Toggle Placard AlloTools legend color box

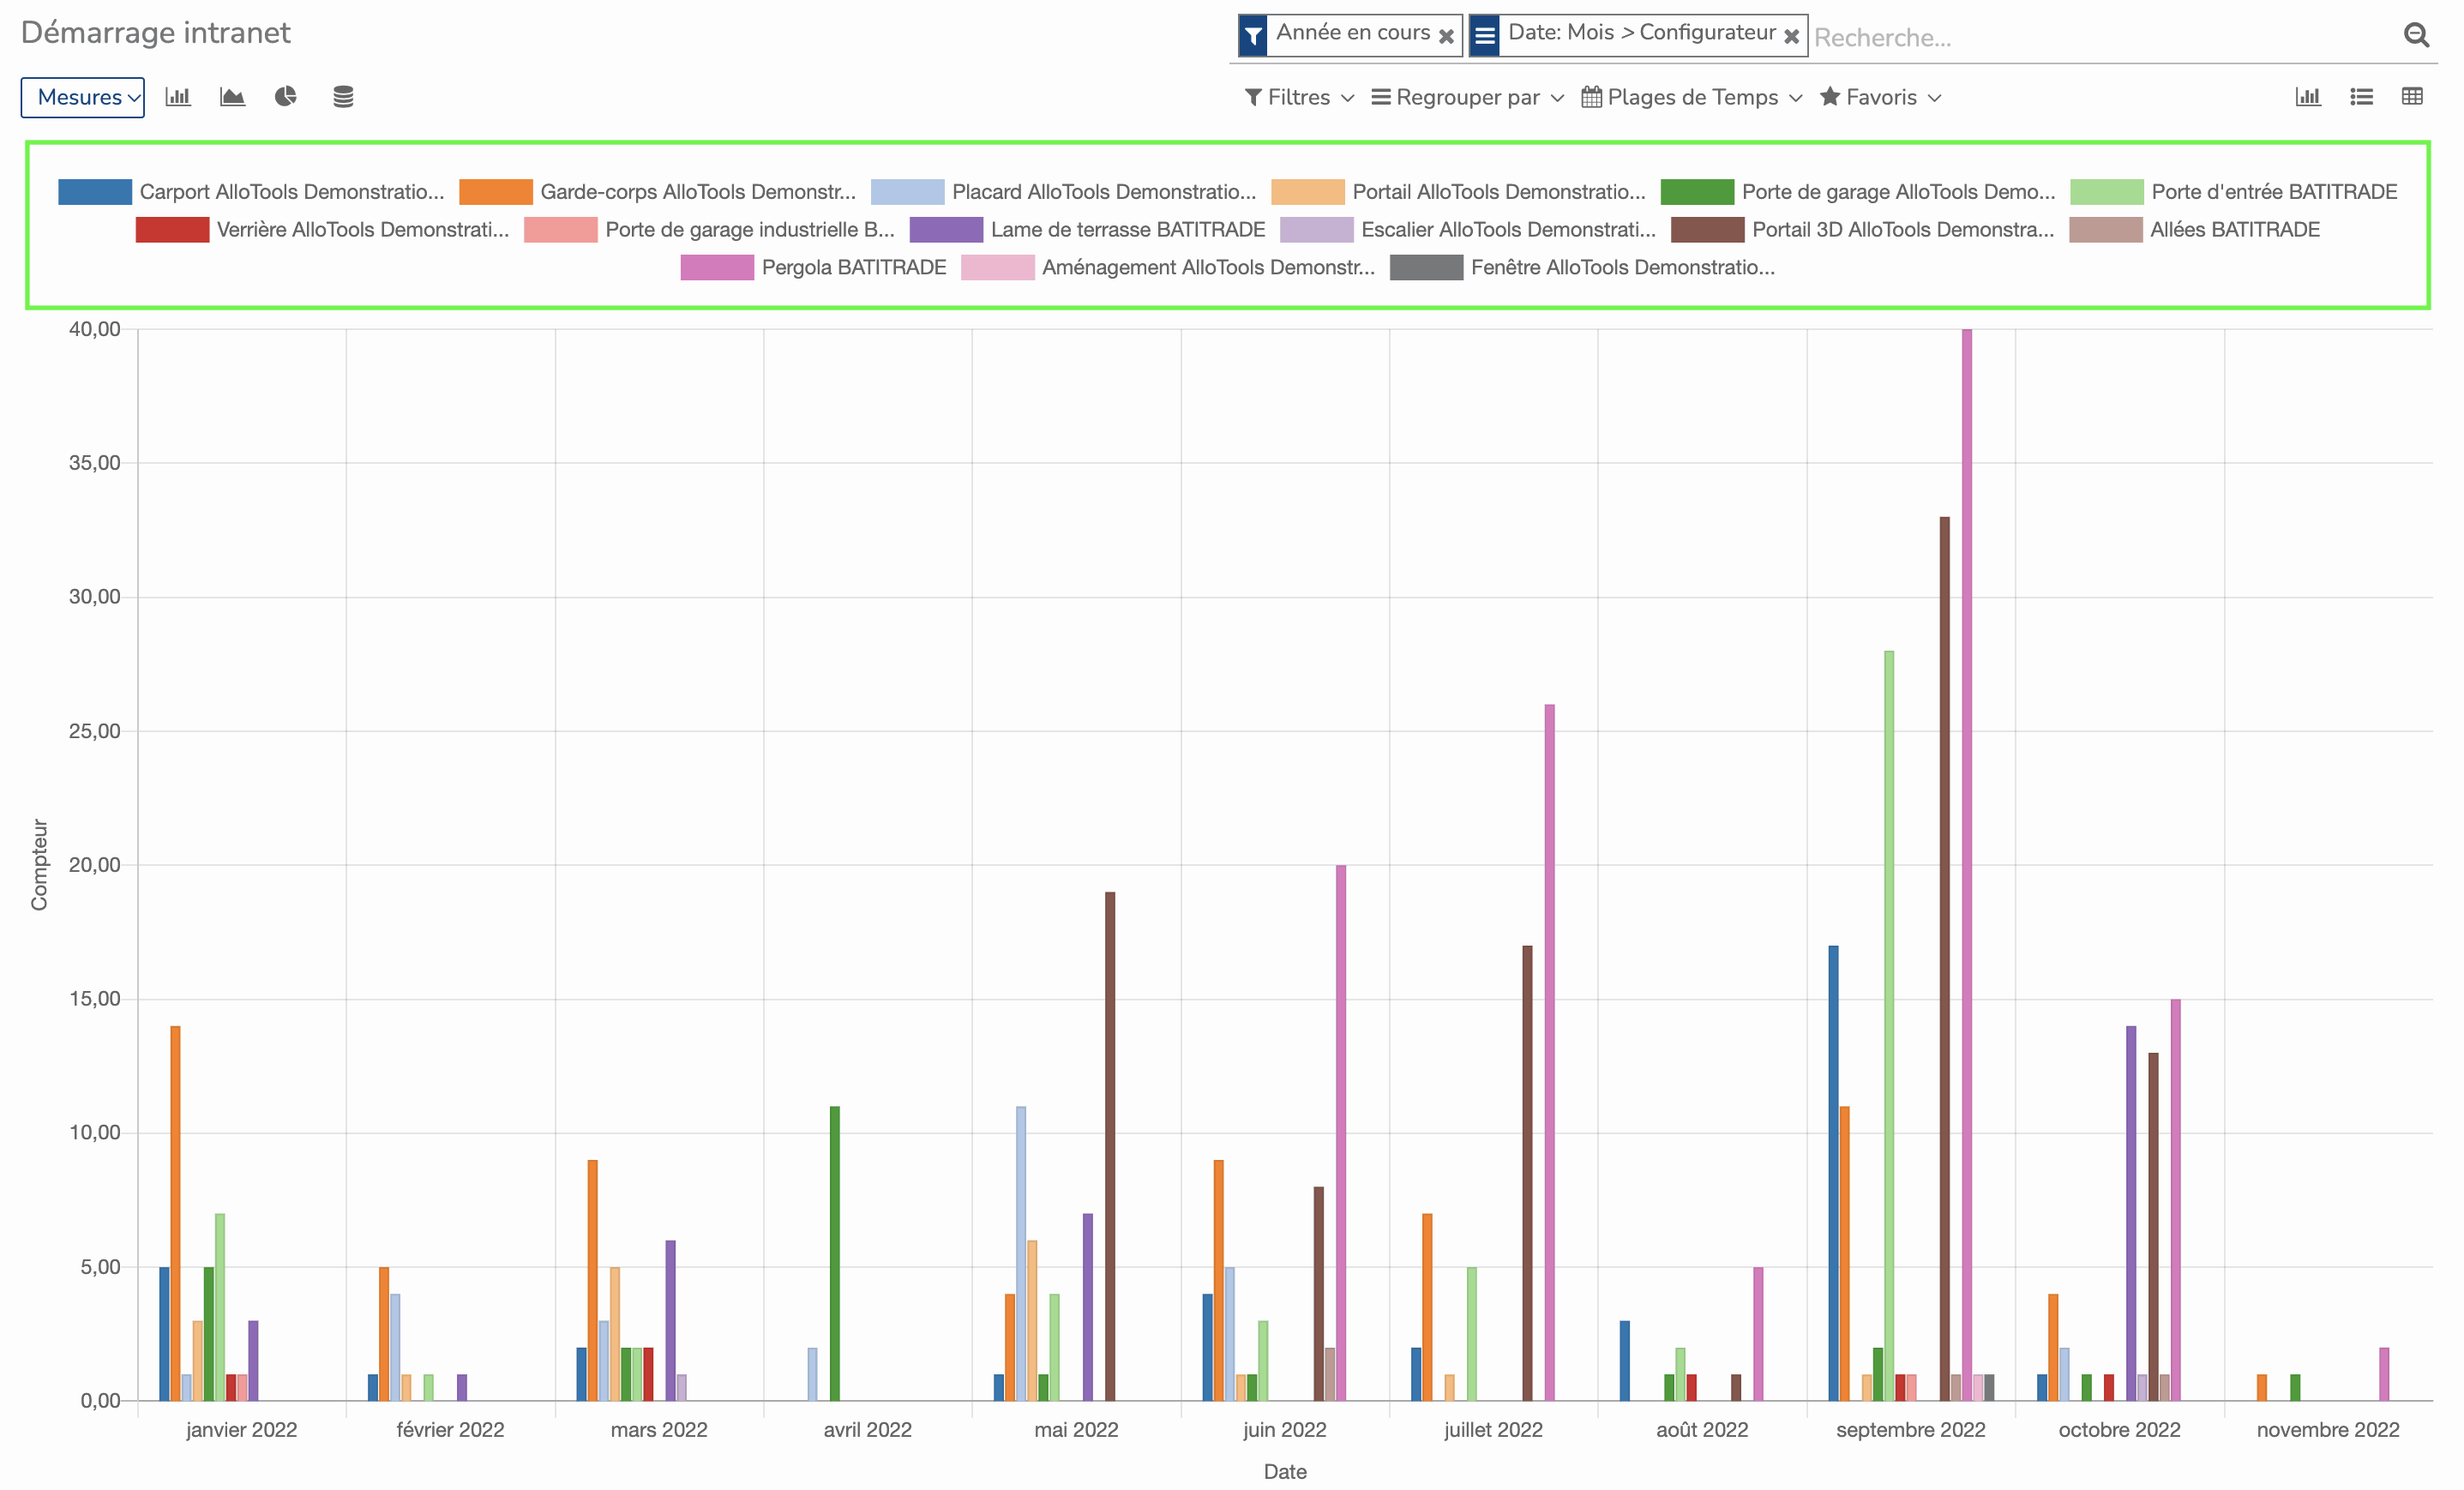907,192
